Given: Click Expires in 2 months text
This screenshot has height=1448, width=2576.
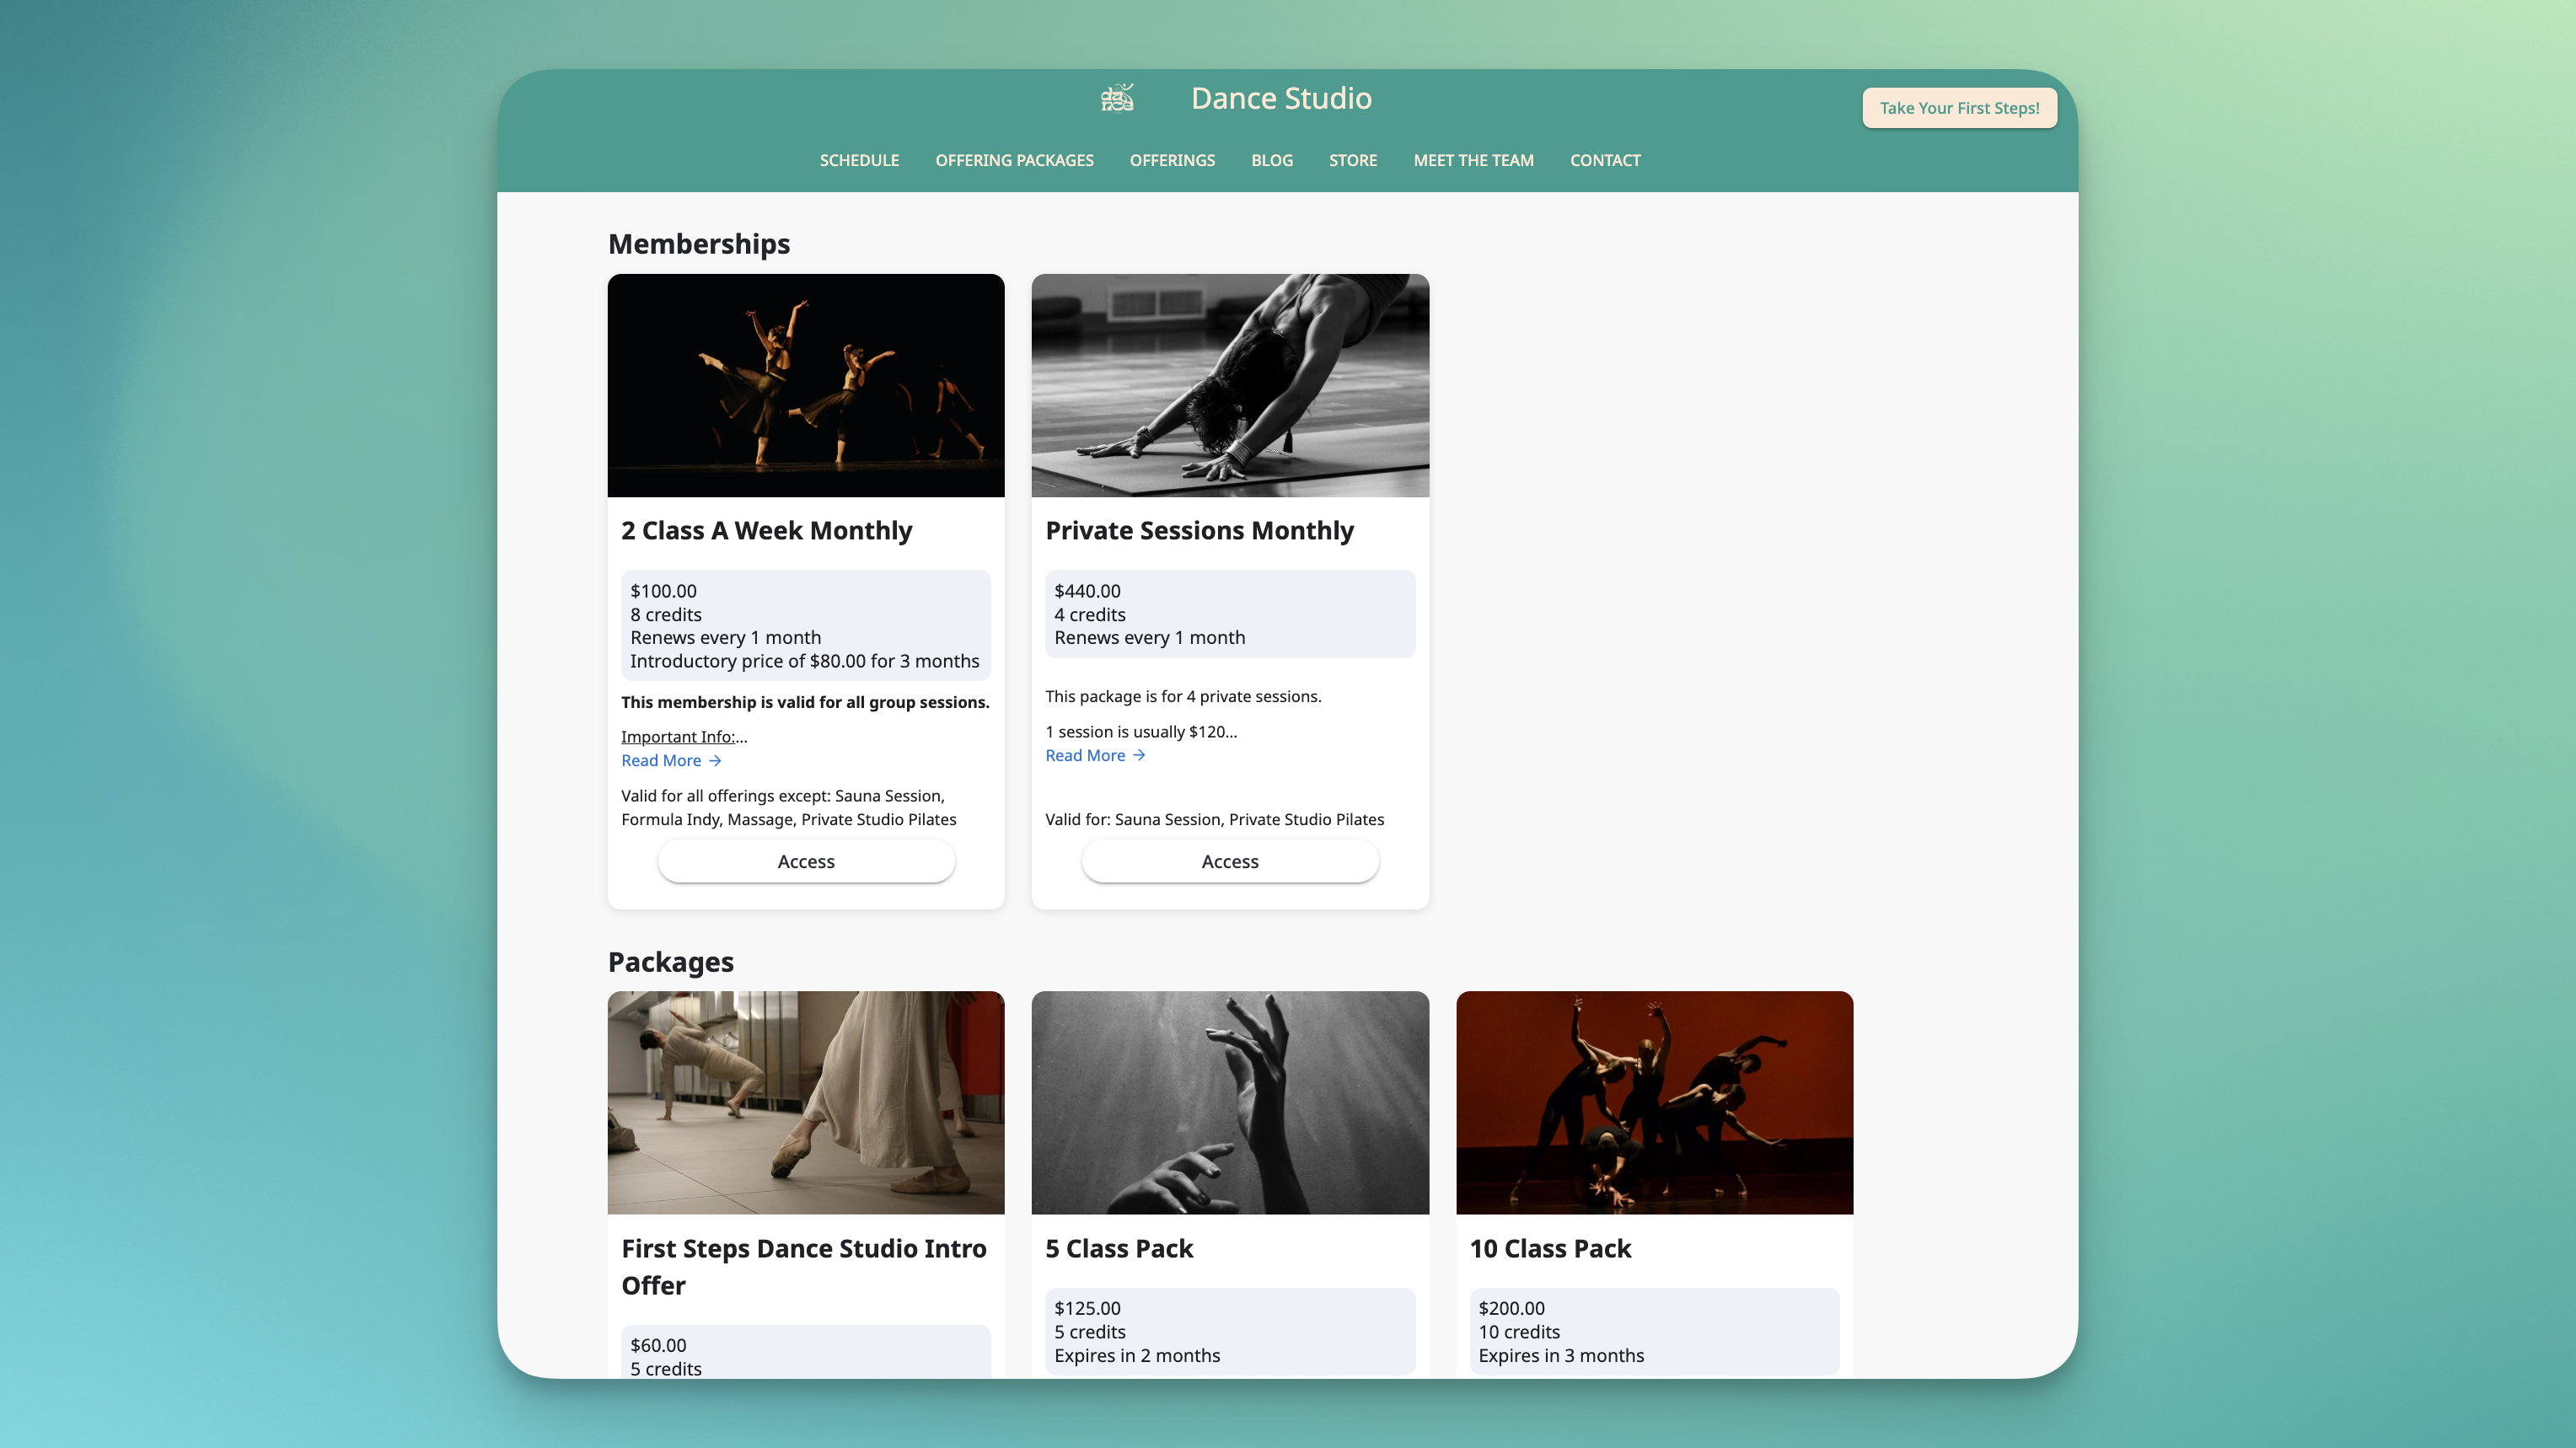Looking at the screenshot, I should (1137, 1355).
